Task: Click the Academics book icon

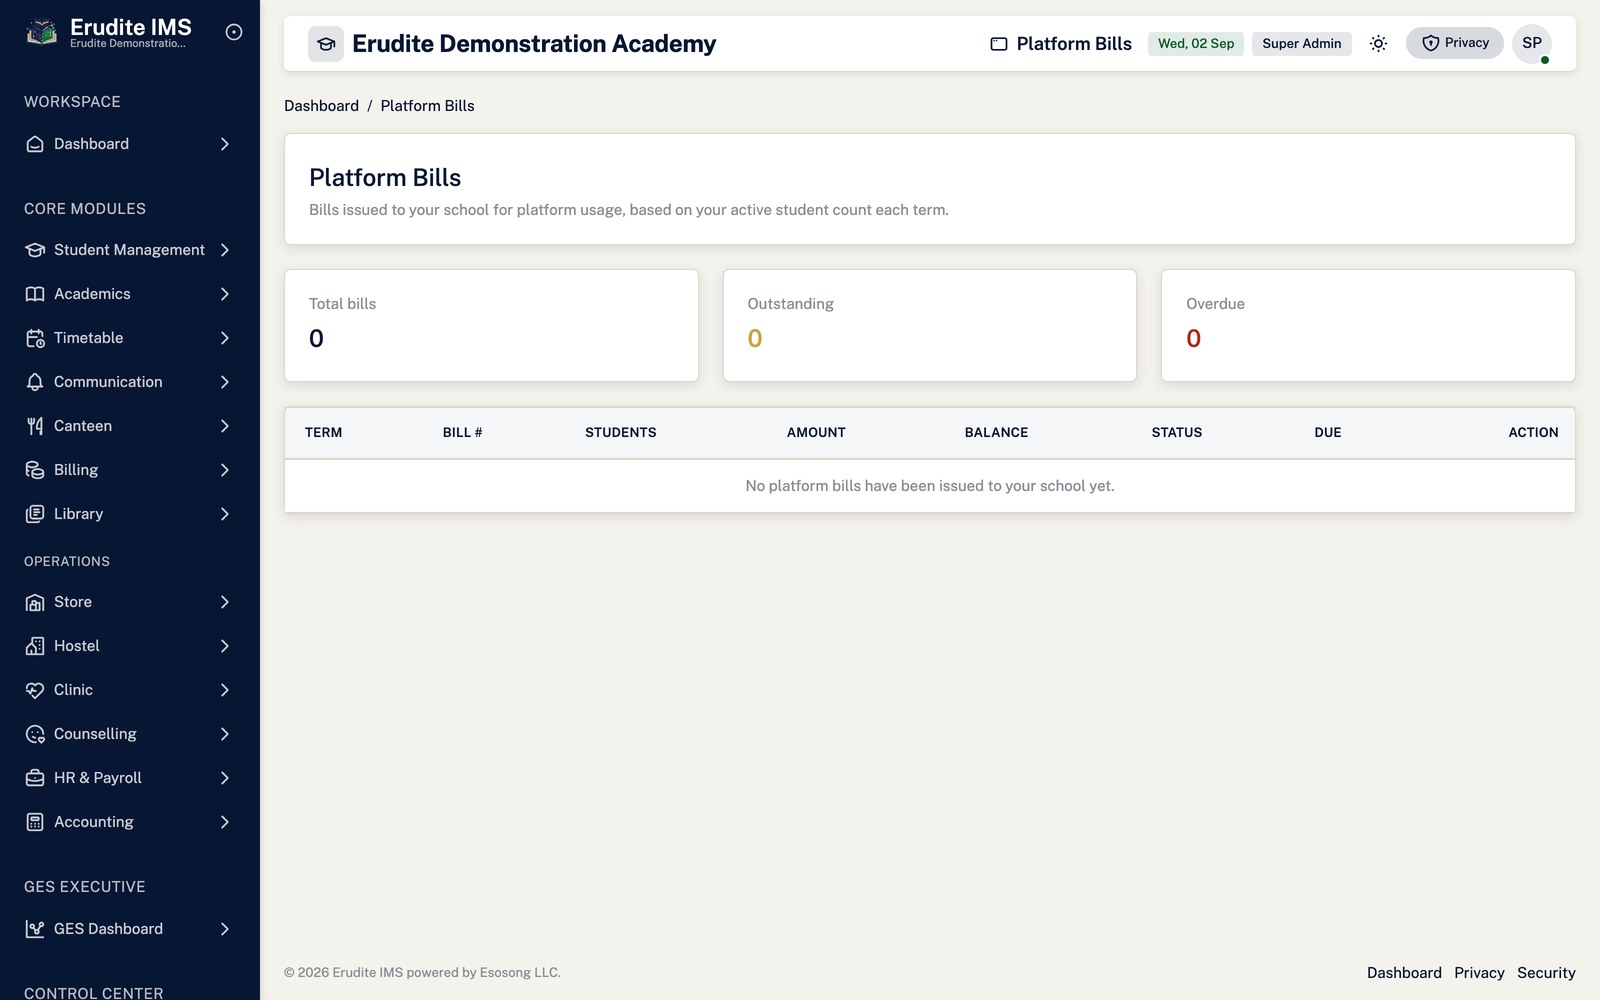Action: [35, 294]
